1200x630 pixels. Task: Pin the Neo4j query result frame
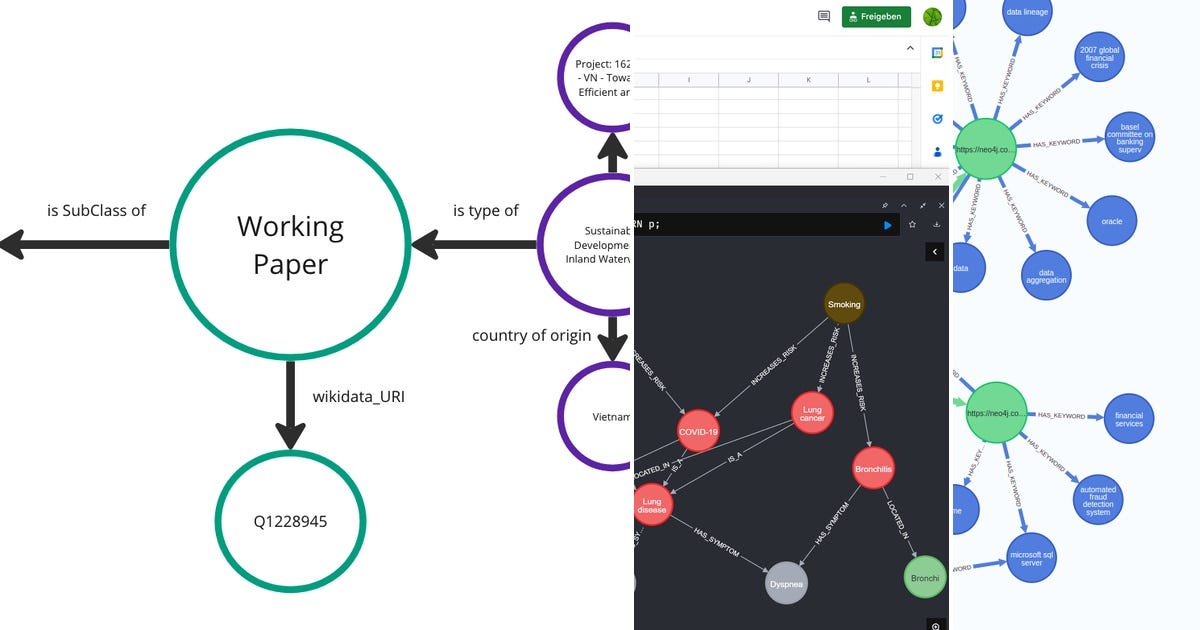pyautogui.click(x=885, y=205)
